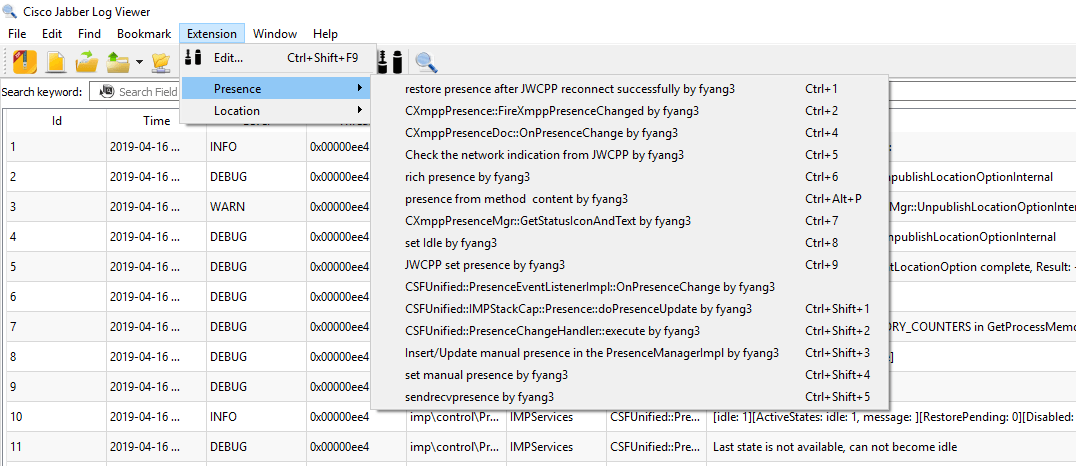Click the search field's magnifier icon
The width and height of the screenshot is (1076, 466).
(106, 91)
